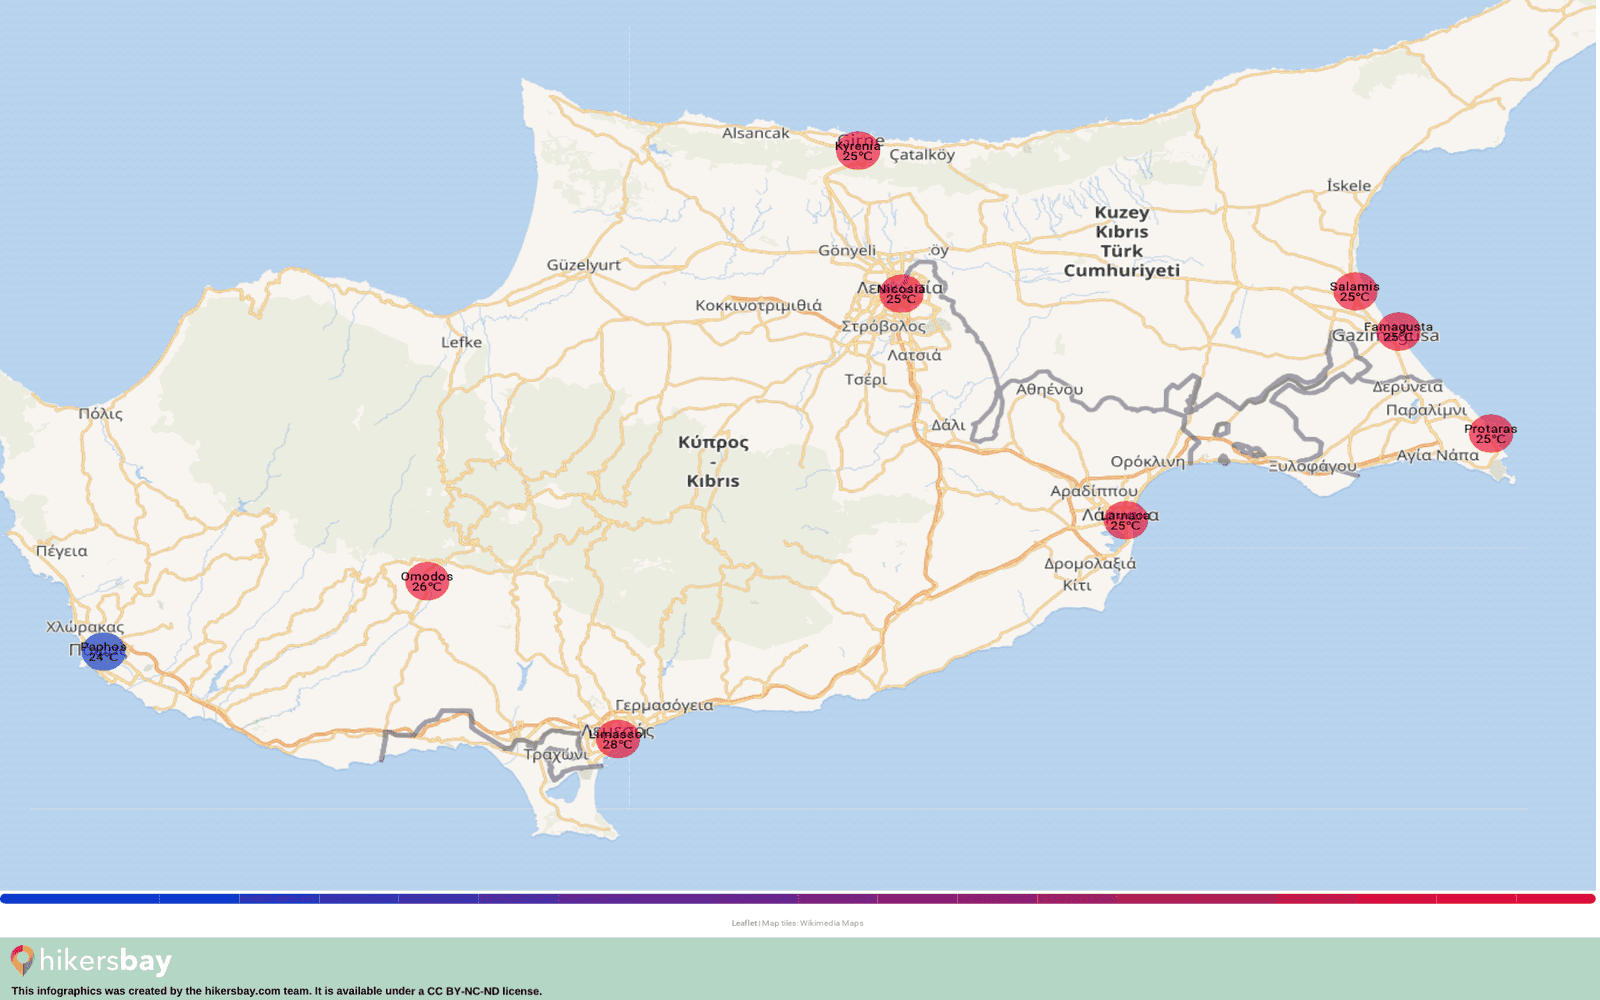
Task: Click the Larnaca temperature marker
Action: pyautogui.click(x=1125, y=521)
